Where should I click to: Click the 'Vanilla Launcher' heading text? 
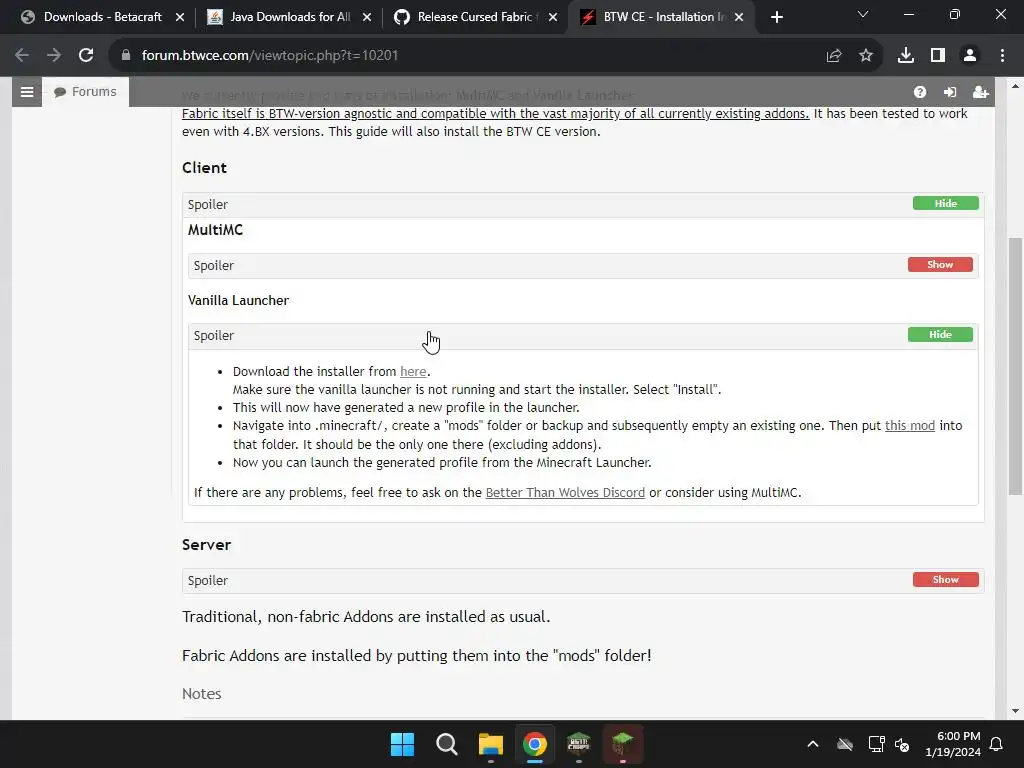[238, 300]
